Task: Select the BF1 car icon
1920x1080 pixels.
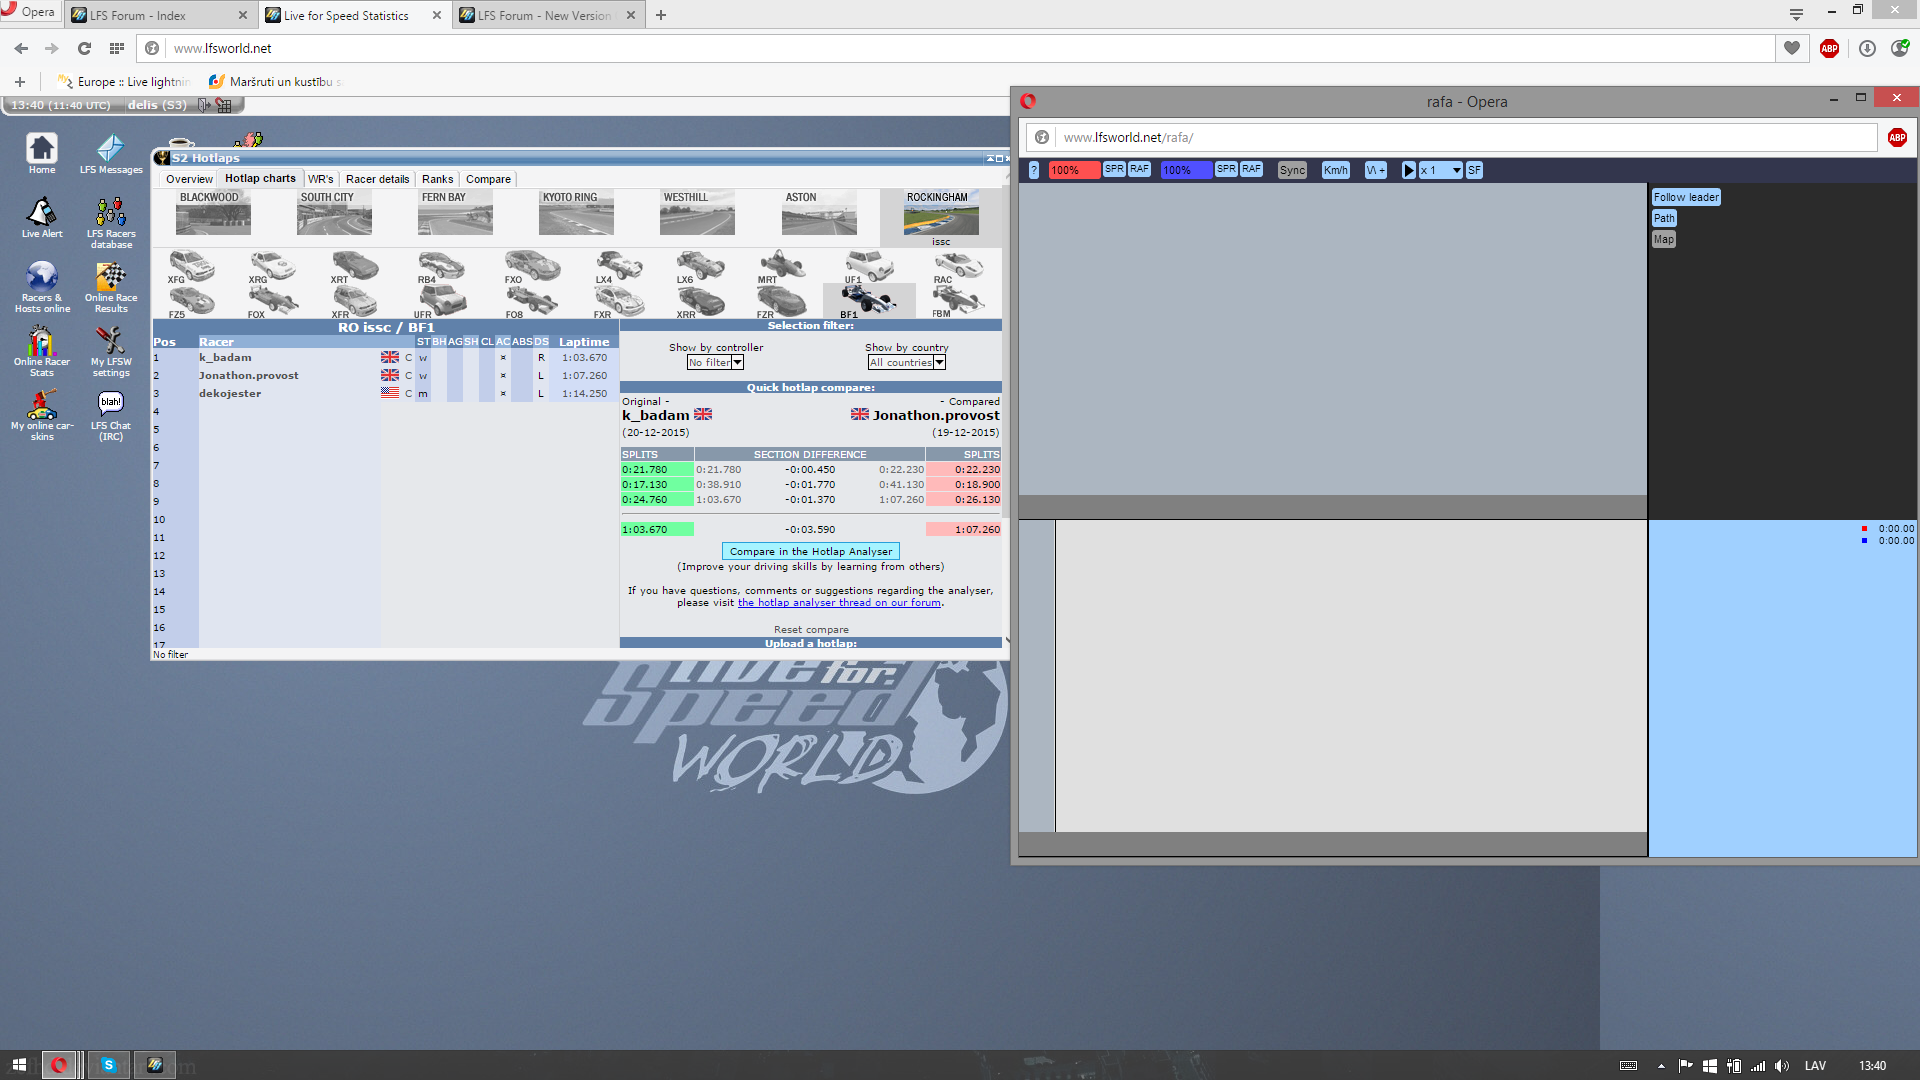Action: [x=868, y=300]
